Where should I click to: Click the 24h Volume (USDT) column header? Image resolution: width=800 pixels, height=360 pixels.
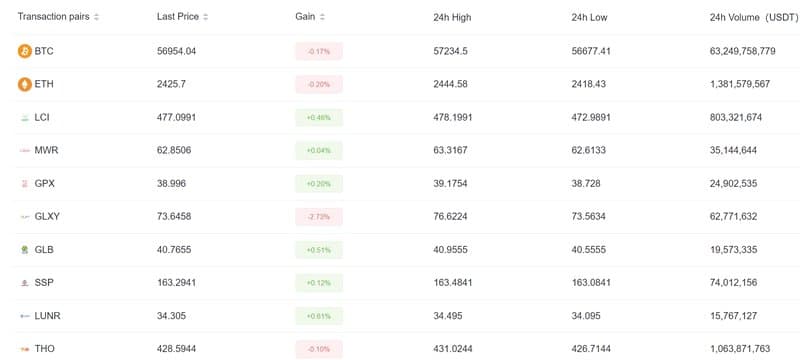click(754, 17)
